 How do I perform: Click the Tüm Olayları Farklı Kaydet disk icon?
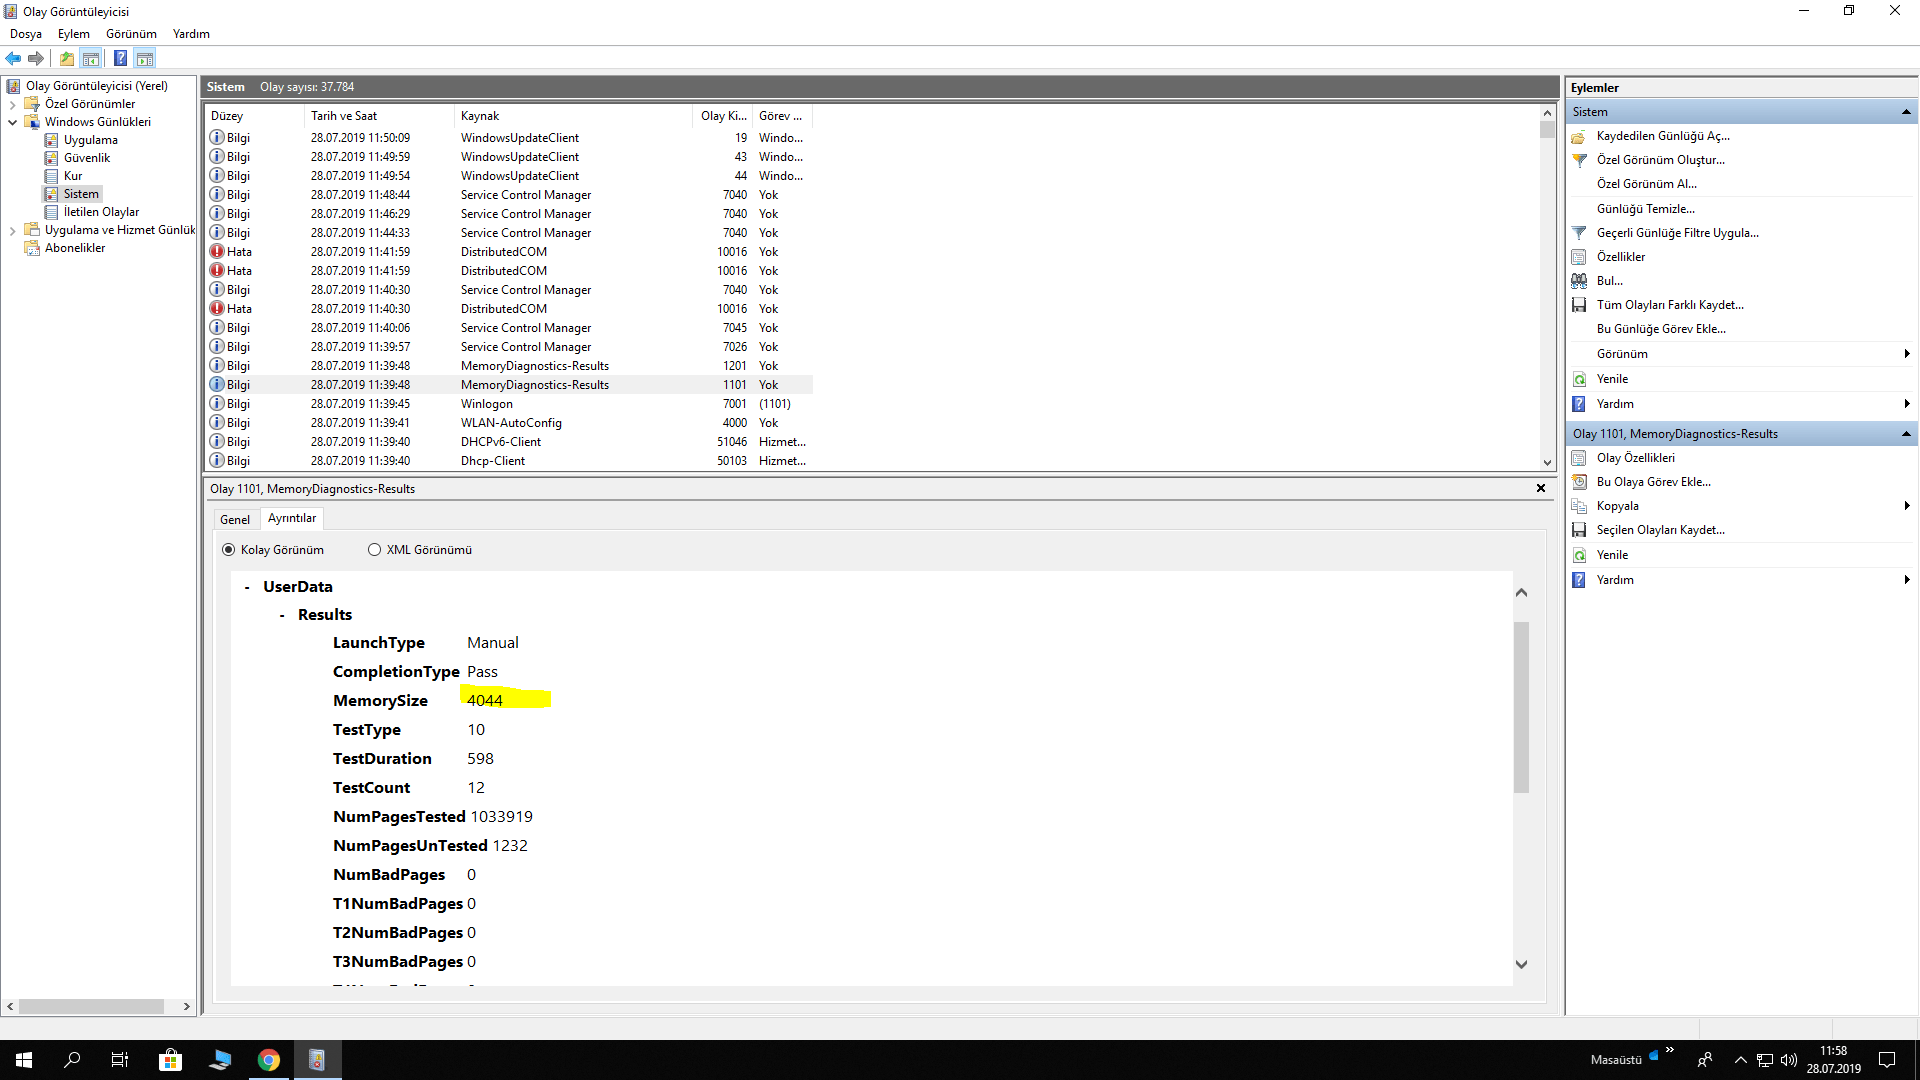click(x=1579, y=305)
